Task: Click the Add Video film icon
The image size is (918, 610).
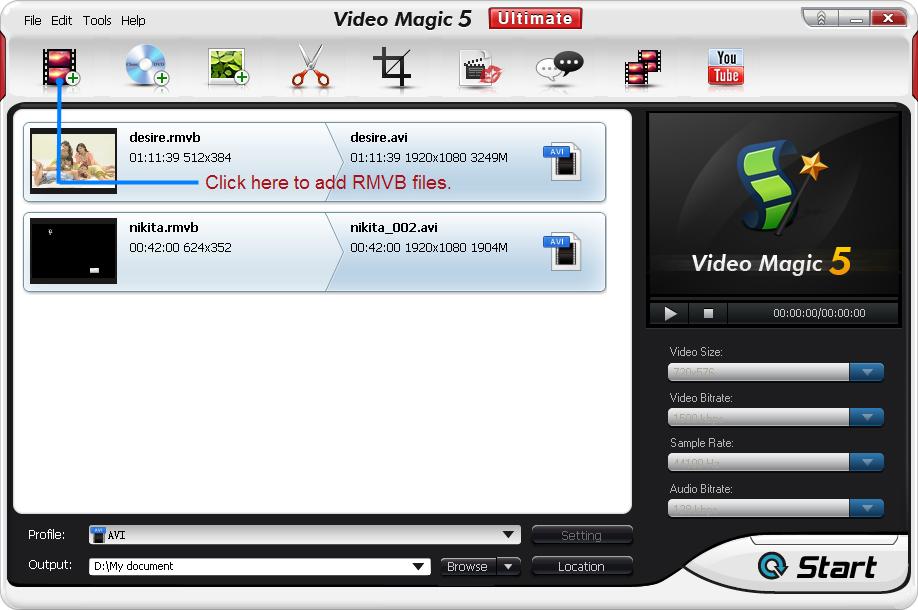Action: [x=60, y=67]
